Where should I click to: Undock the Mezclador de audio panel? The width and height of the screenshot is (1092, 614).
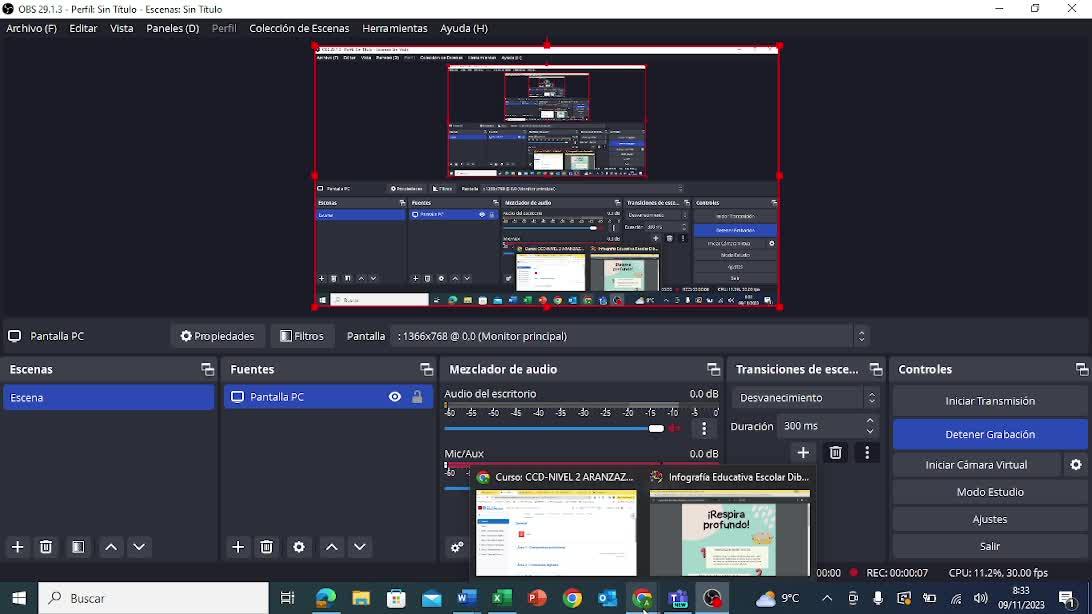[x=713, y=370]
